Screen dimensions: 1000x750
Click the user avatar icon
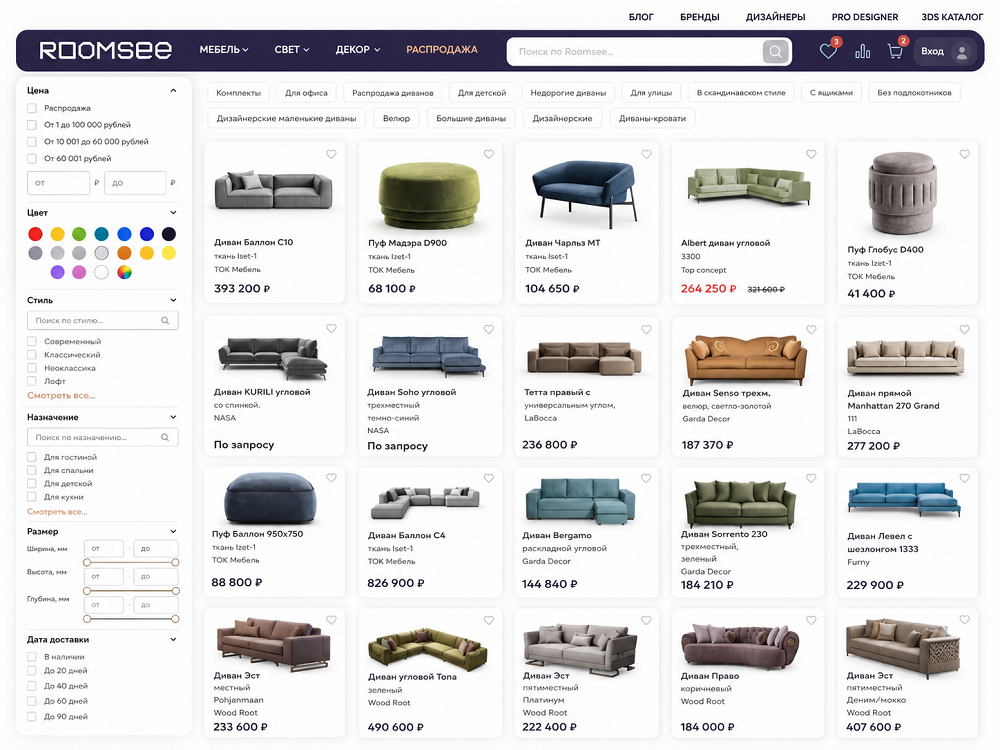(962, 52)
